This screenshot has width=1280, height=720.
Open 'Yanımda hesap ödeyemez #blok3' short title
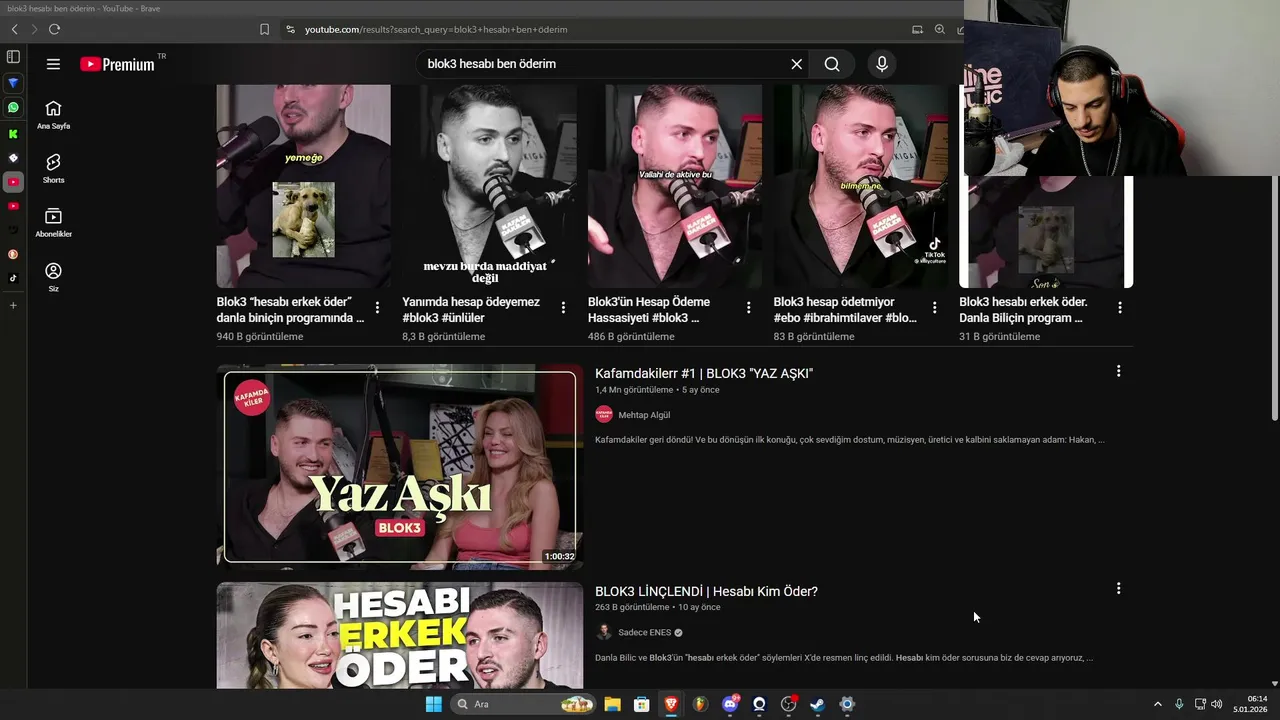click(471, 310)
